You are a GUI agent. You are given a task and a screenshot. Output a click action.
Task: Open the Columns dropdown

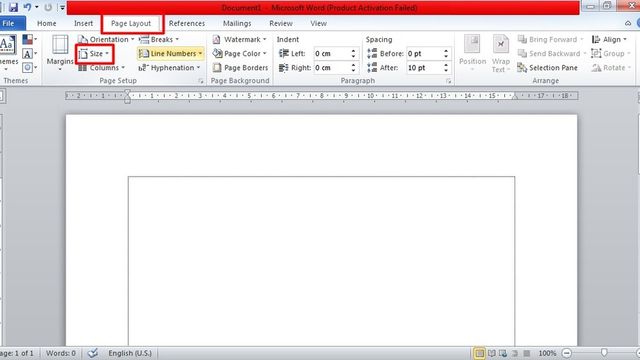point(102,68)
